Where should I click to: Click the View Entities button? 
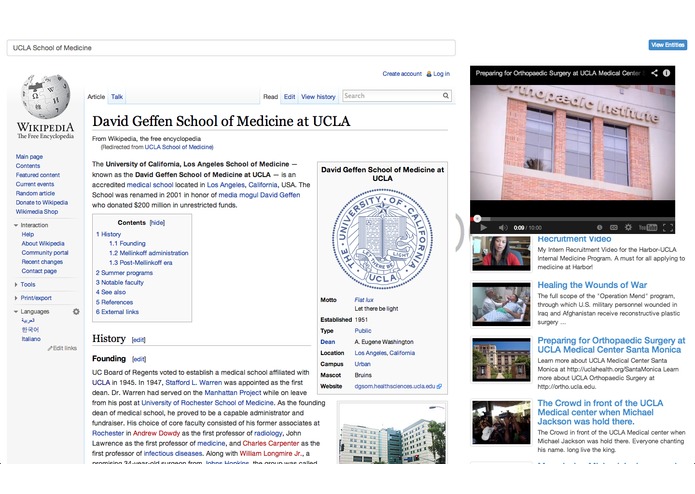coord(668,45)
